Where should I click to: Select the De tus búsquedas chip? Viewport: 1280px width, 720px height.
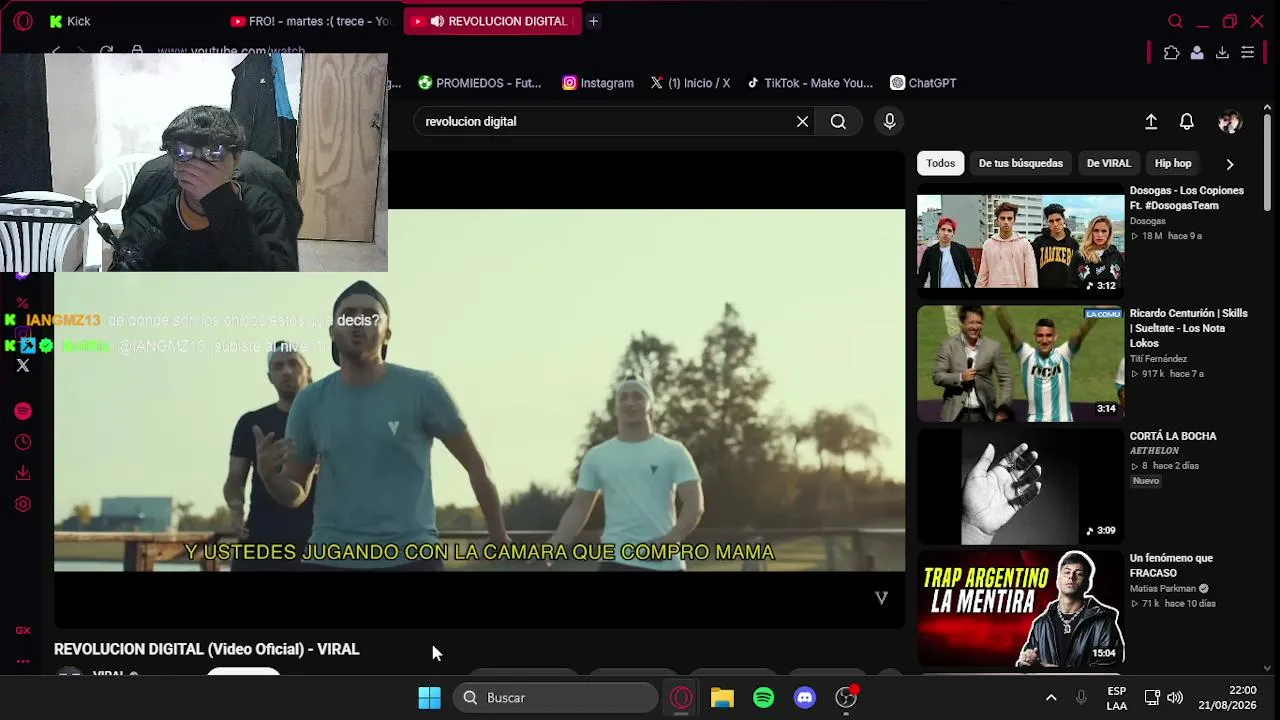tap(1020, 163)
